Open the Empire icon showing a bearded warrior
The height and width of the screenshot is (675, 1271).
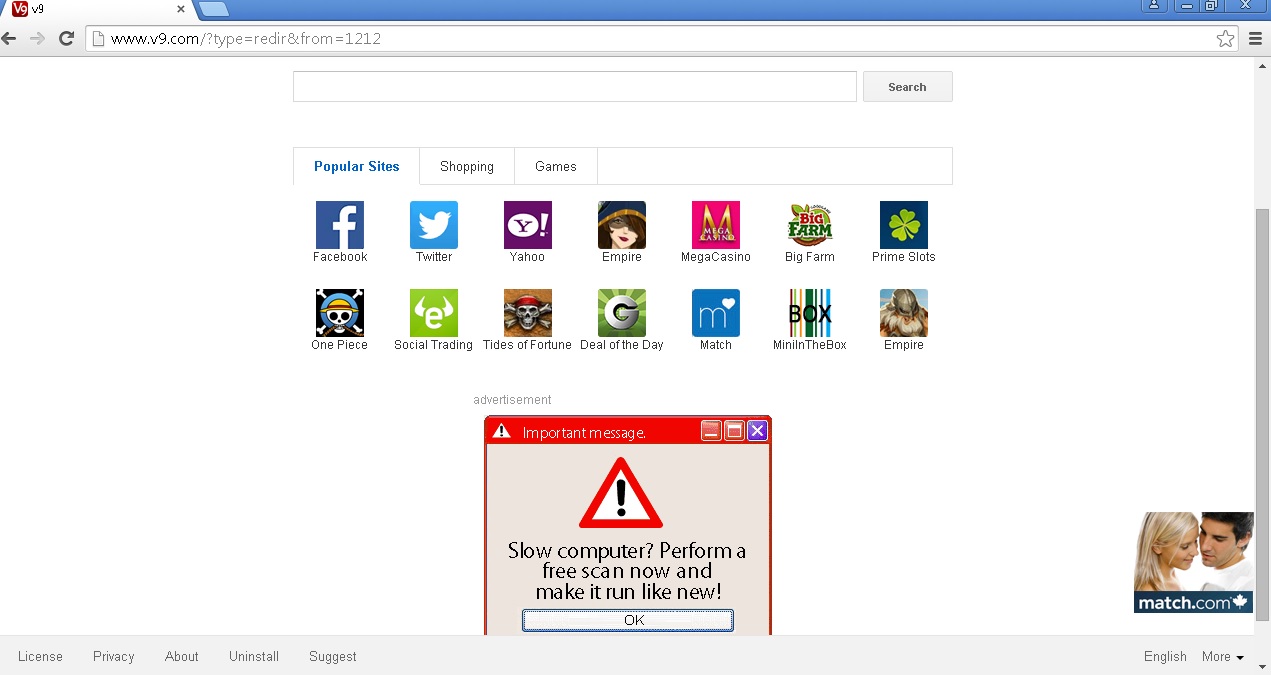click(904, 313)
